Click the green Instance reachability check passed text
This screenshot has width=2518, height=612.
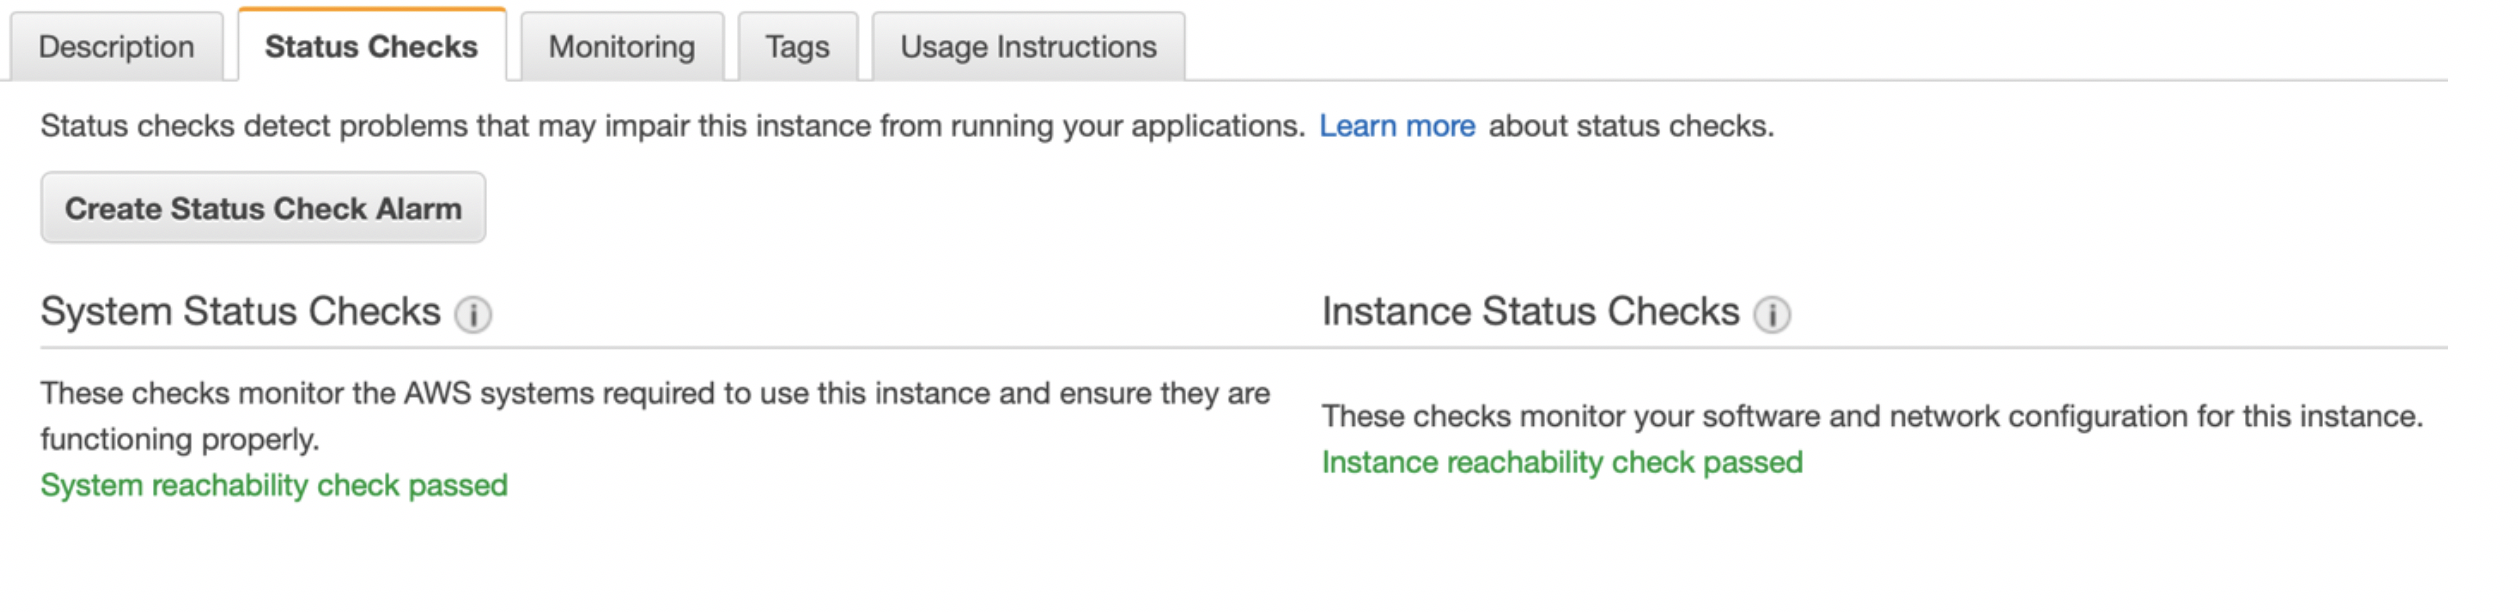[1561, 463]
